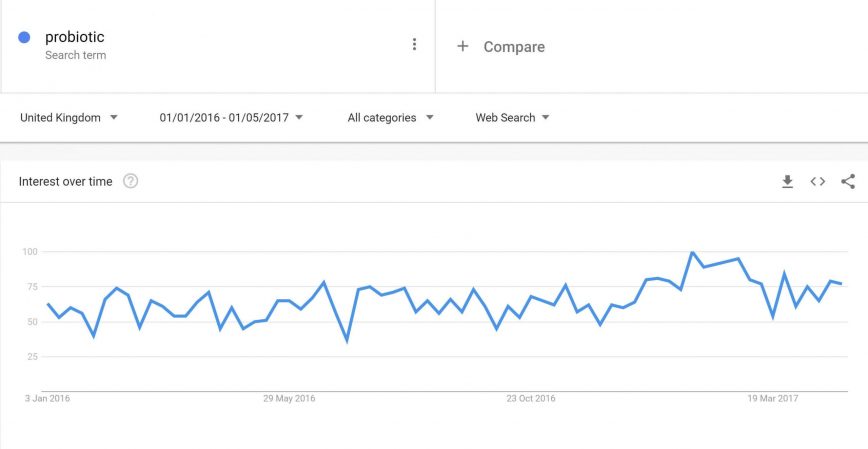Screen dimensions: 868x449
Task: Click the 29 May 2016 axis label
Action: [289, 398]
